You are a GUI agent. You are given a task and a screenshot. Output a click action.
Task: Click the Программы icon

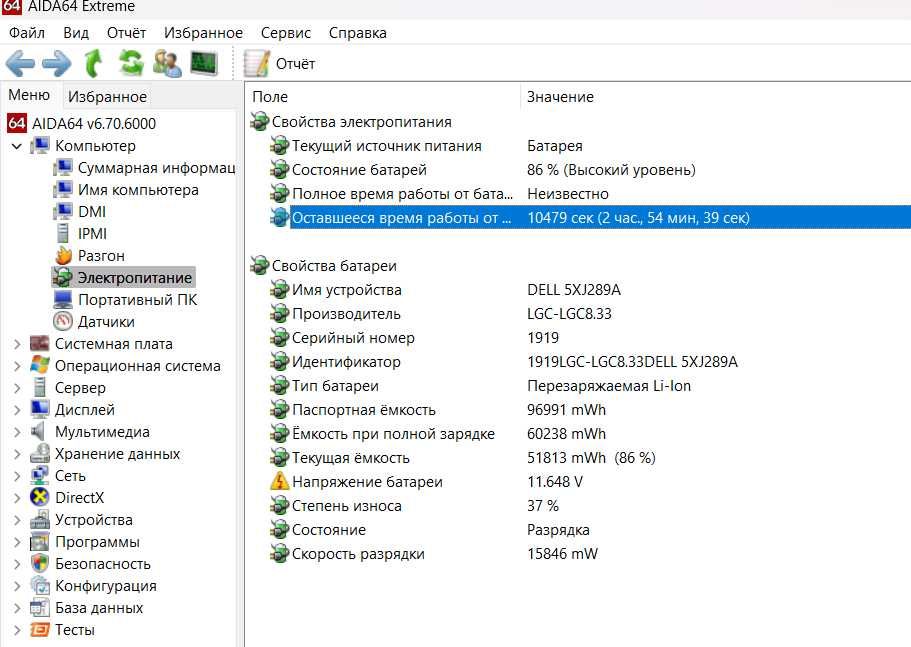40,541
